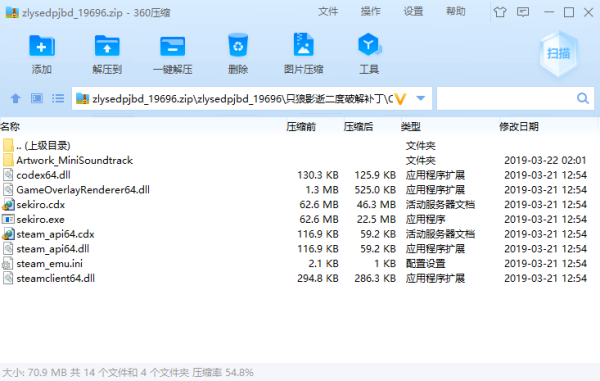The image size is (600, 381).
Task: Sort by the 修改日期 column header
Action: 518,127
